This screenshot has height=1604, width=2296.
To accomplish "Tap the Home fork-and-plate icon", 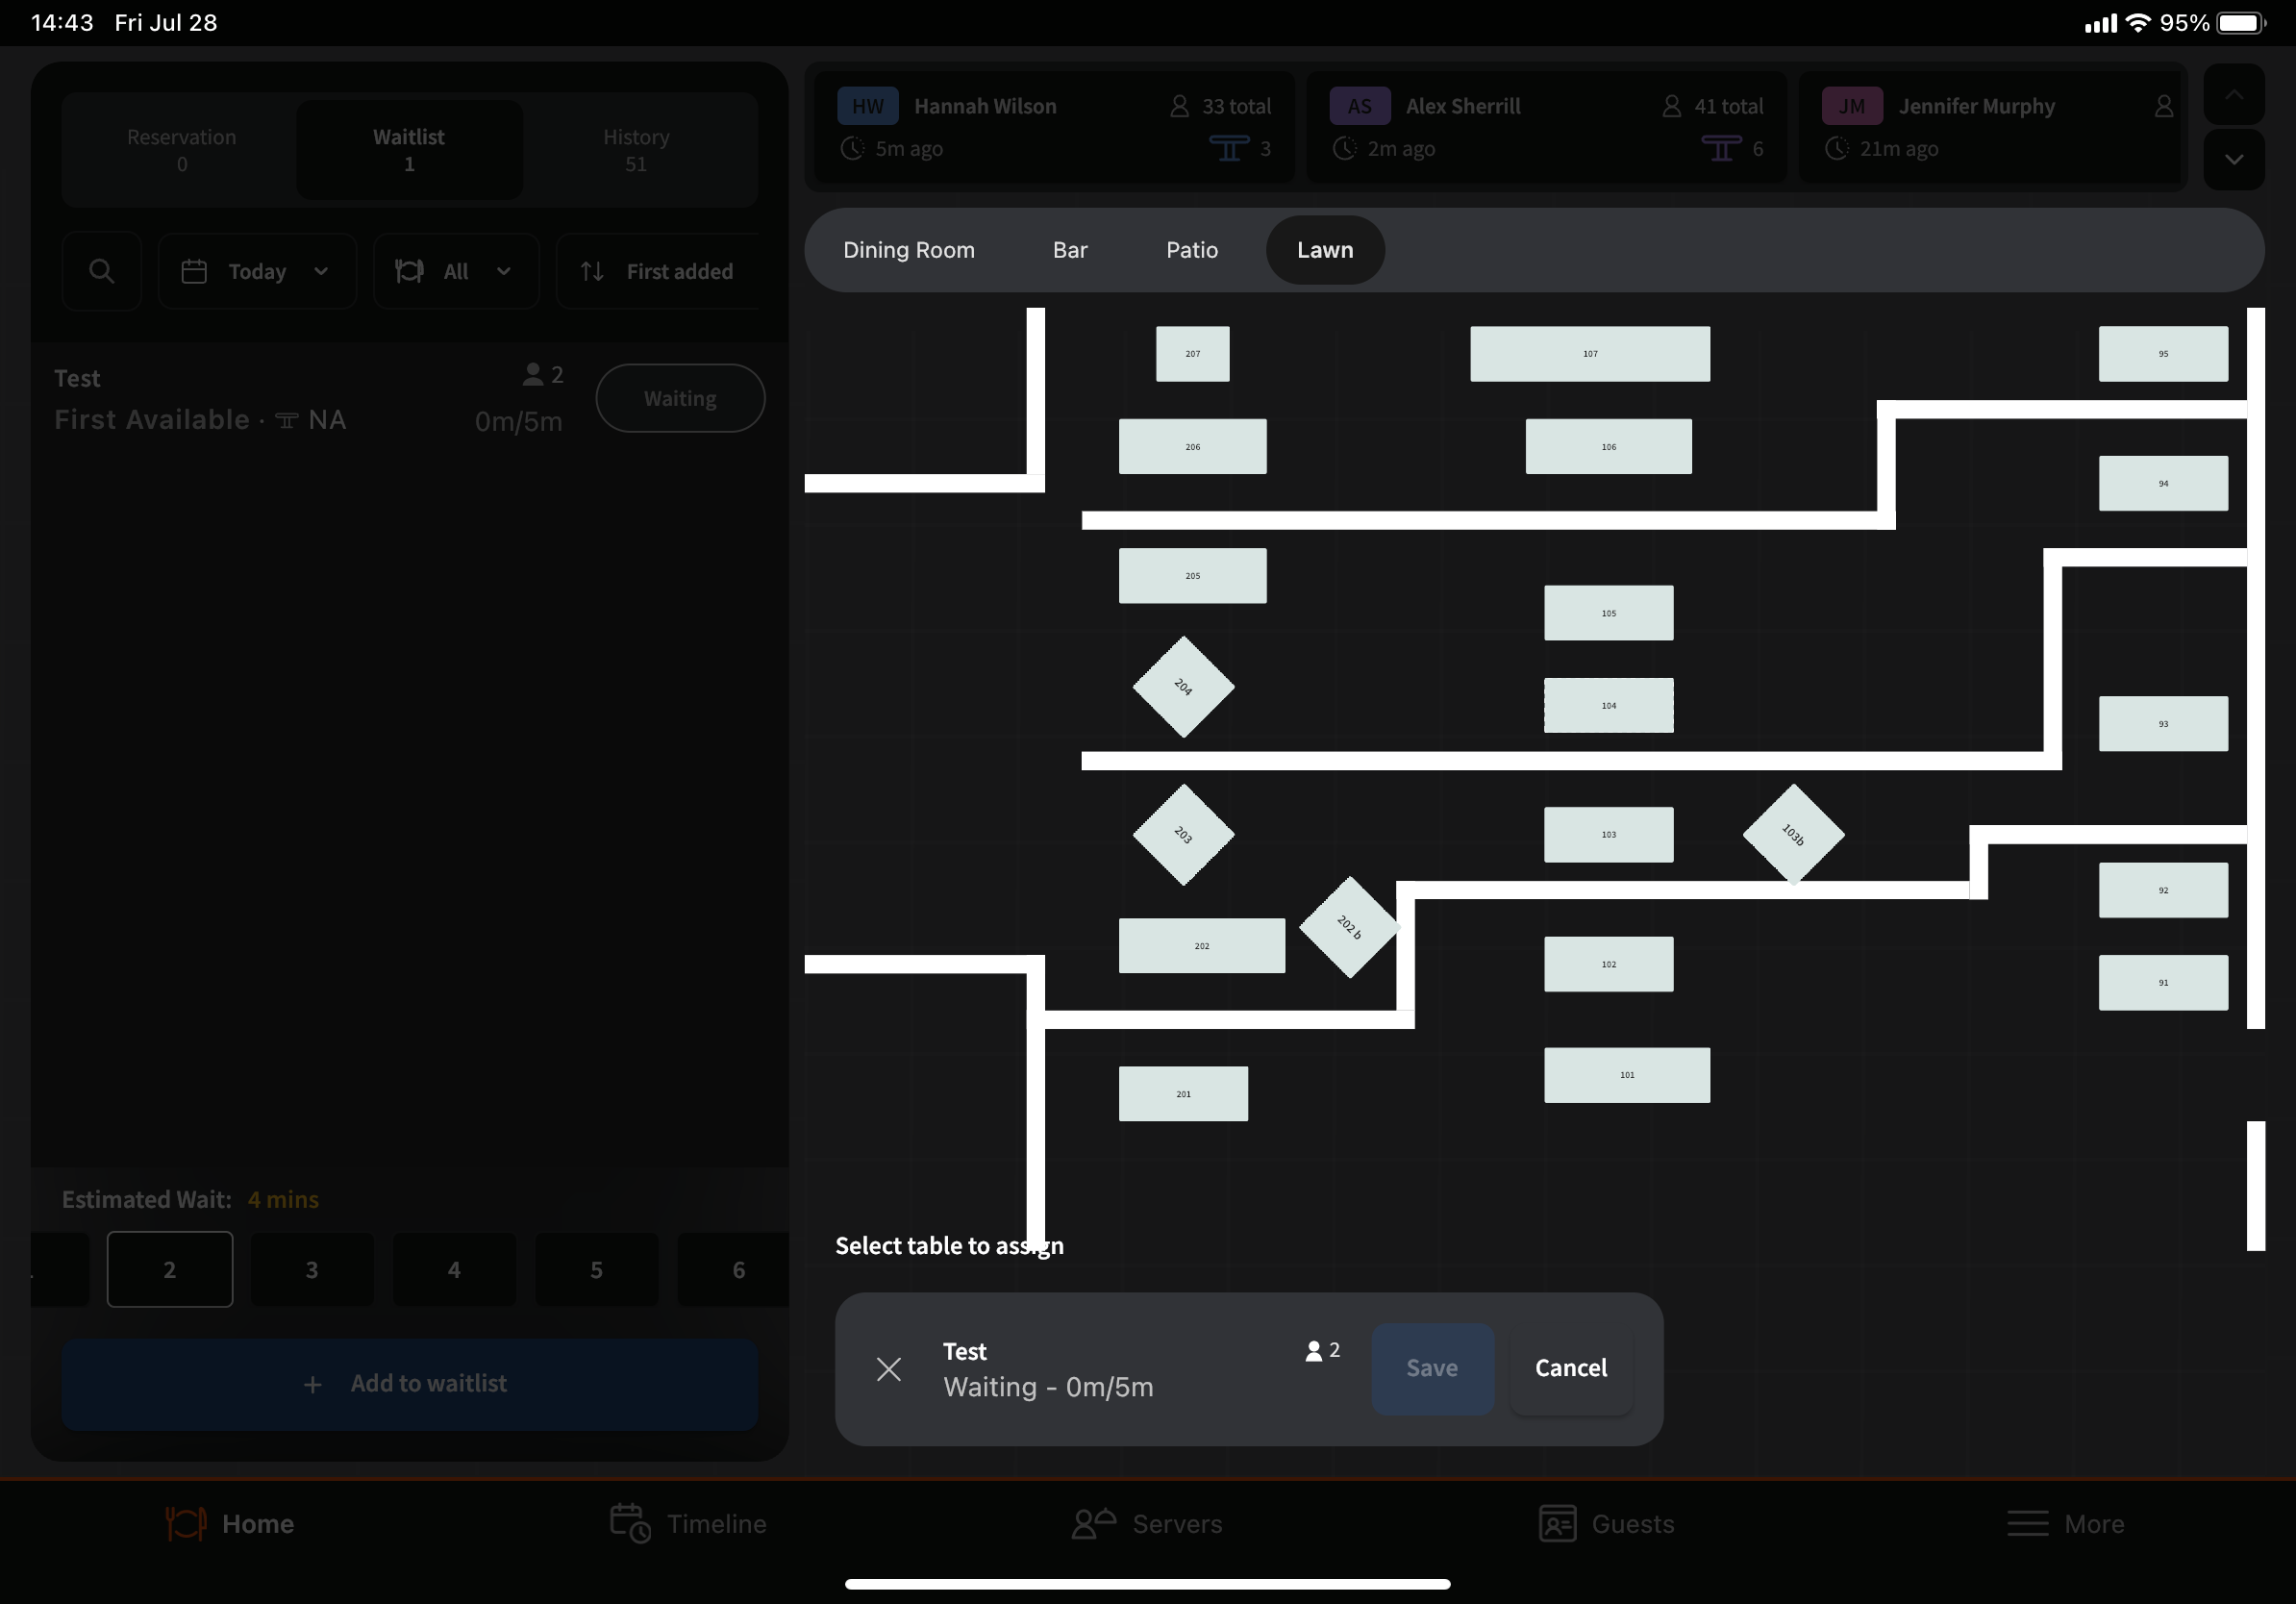I will tap(186, 1523).
